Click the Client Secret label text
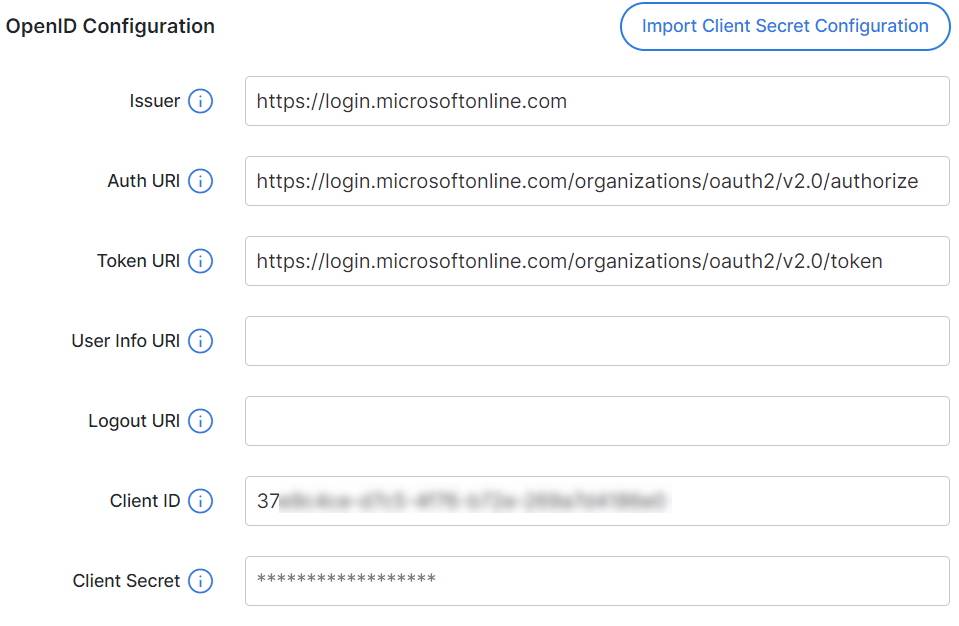The width and height of the screenshot is (959, 626). click(126, 581)
